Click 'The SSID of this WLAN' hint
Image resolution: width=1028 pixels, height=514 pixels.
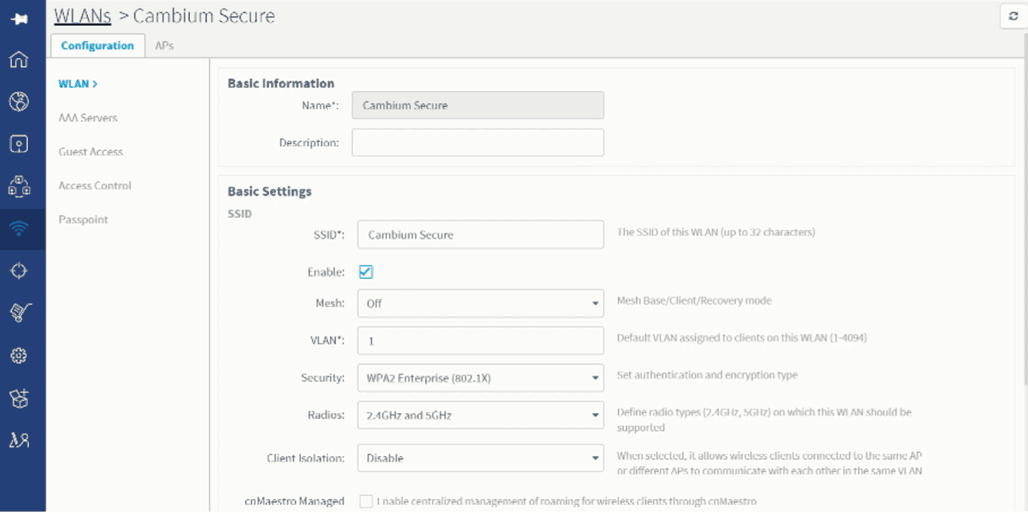pos(716,232)
